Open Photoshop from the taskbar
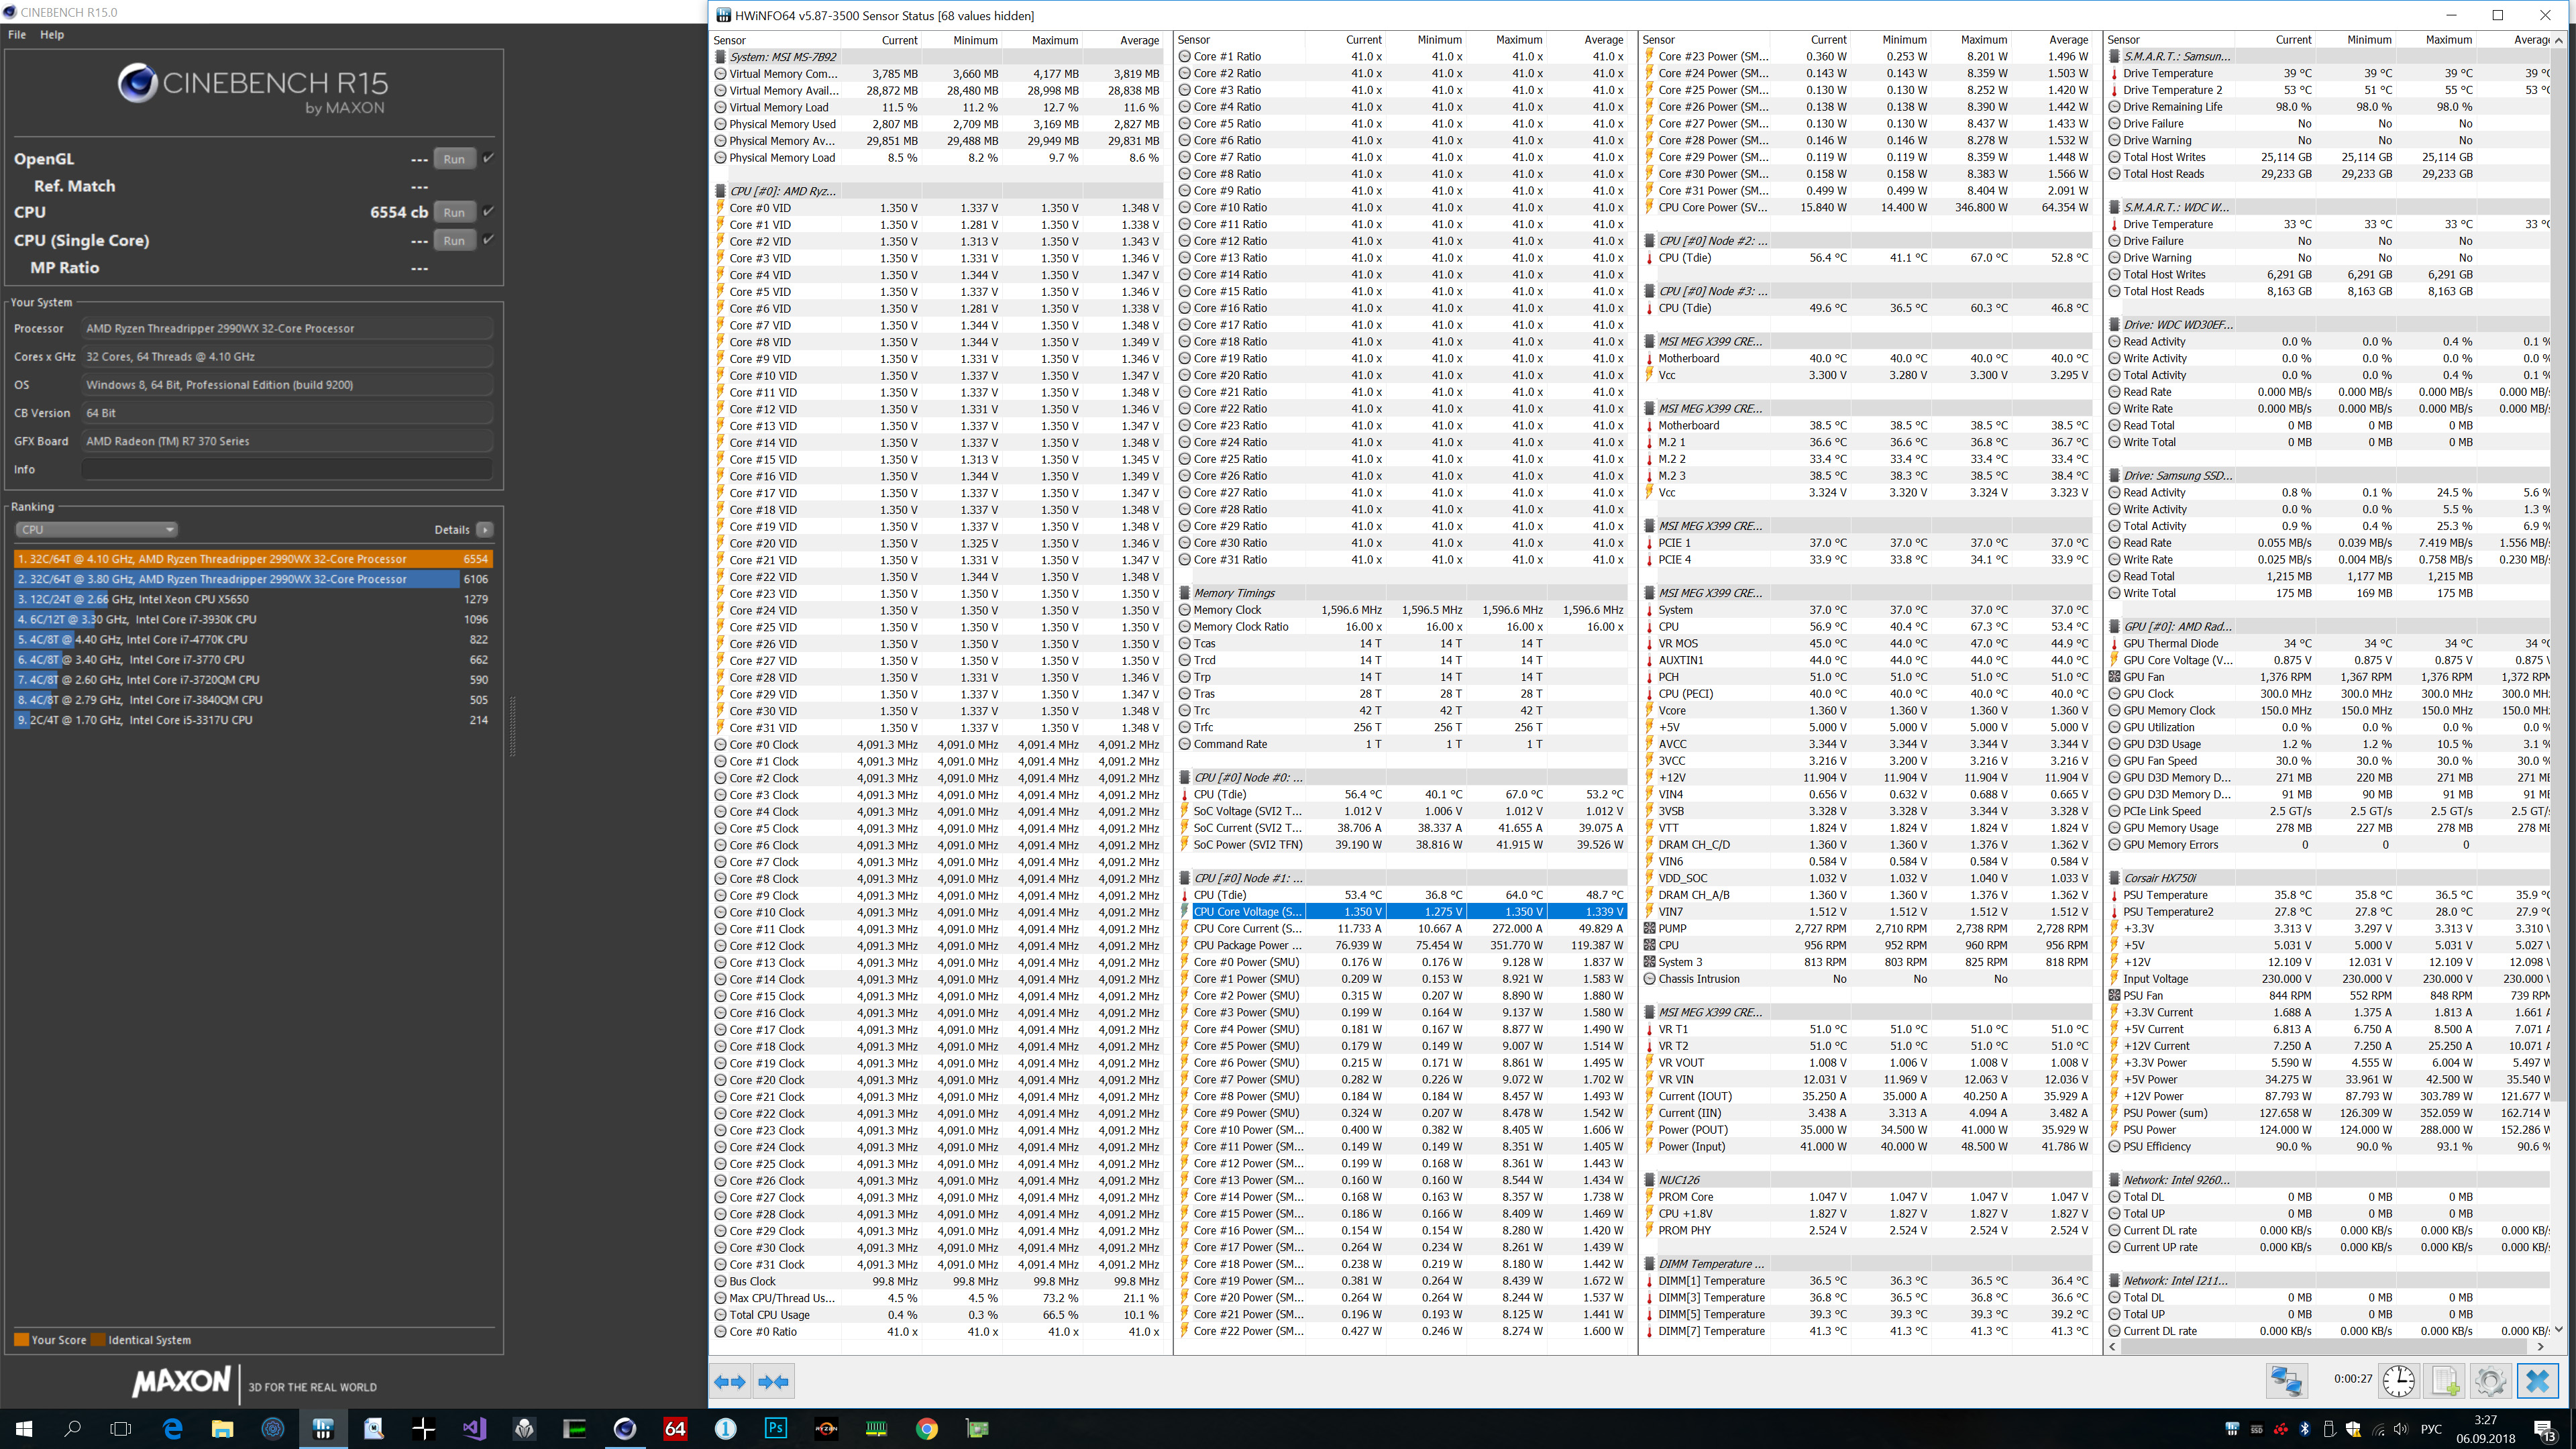Screen dimensions: 2576x1449 click(775, 1428)
